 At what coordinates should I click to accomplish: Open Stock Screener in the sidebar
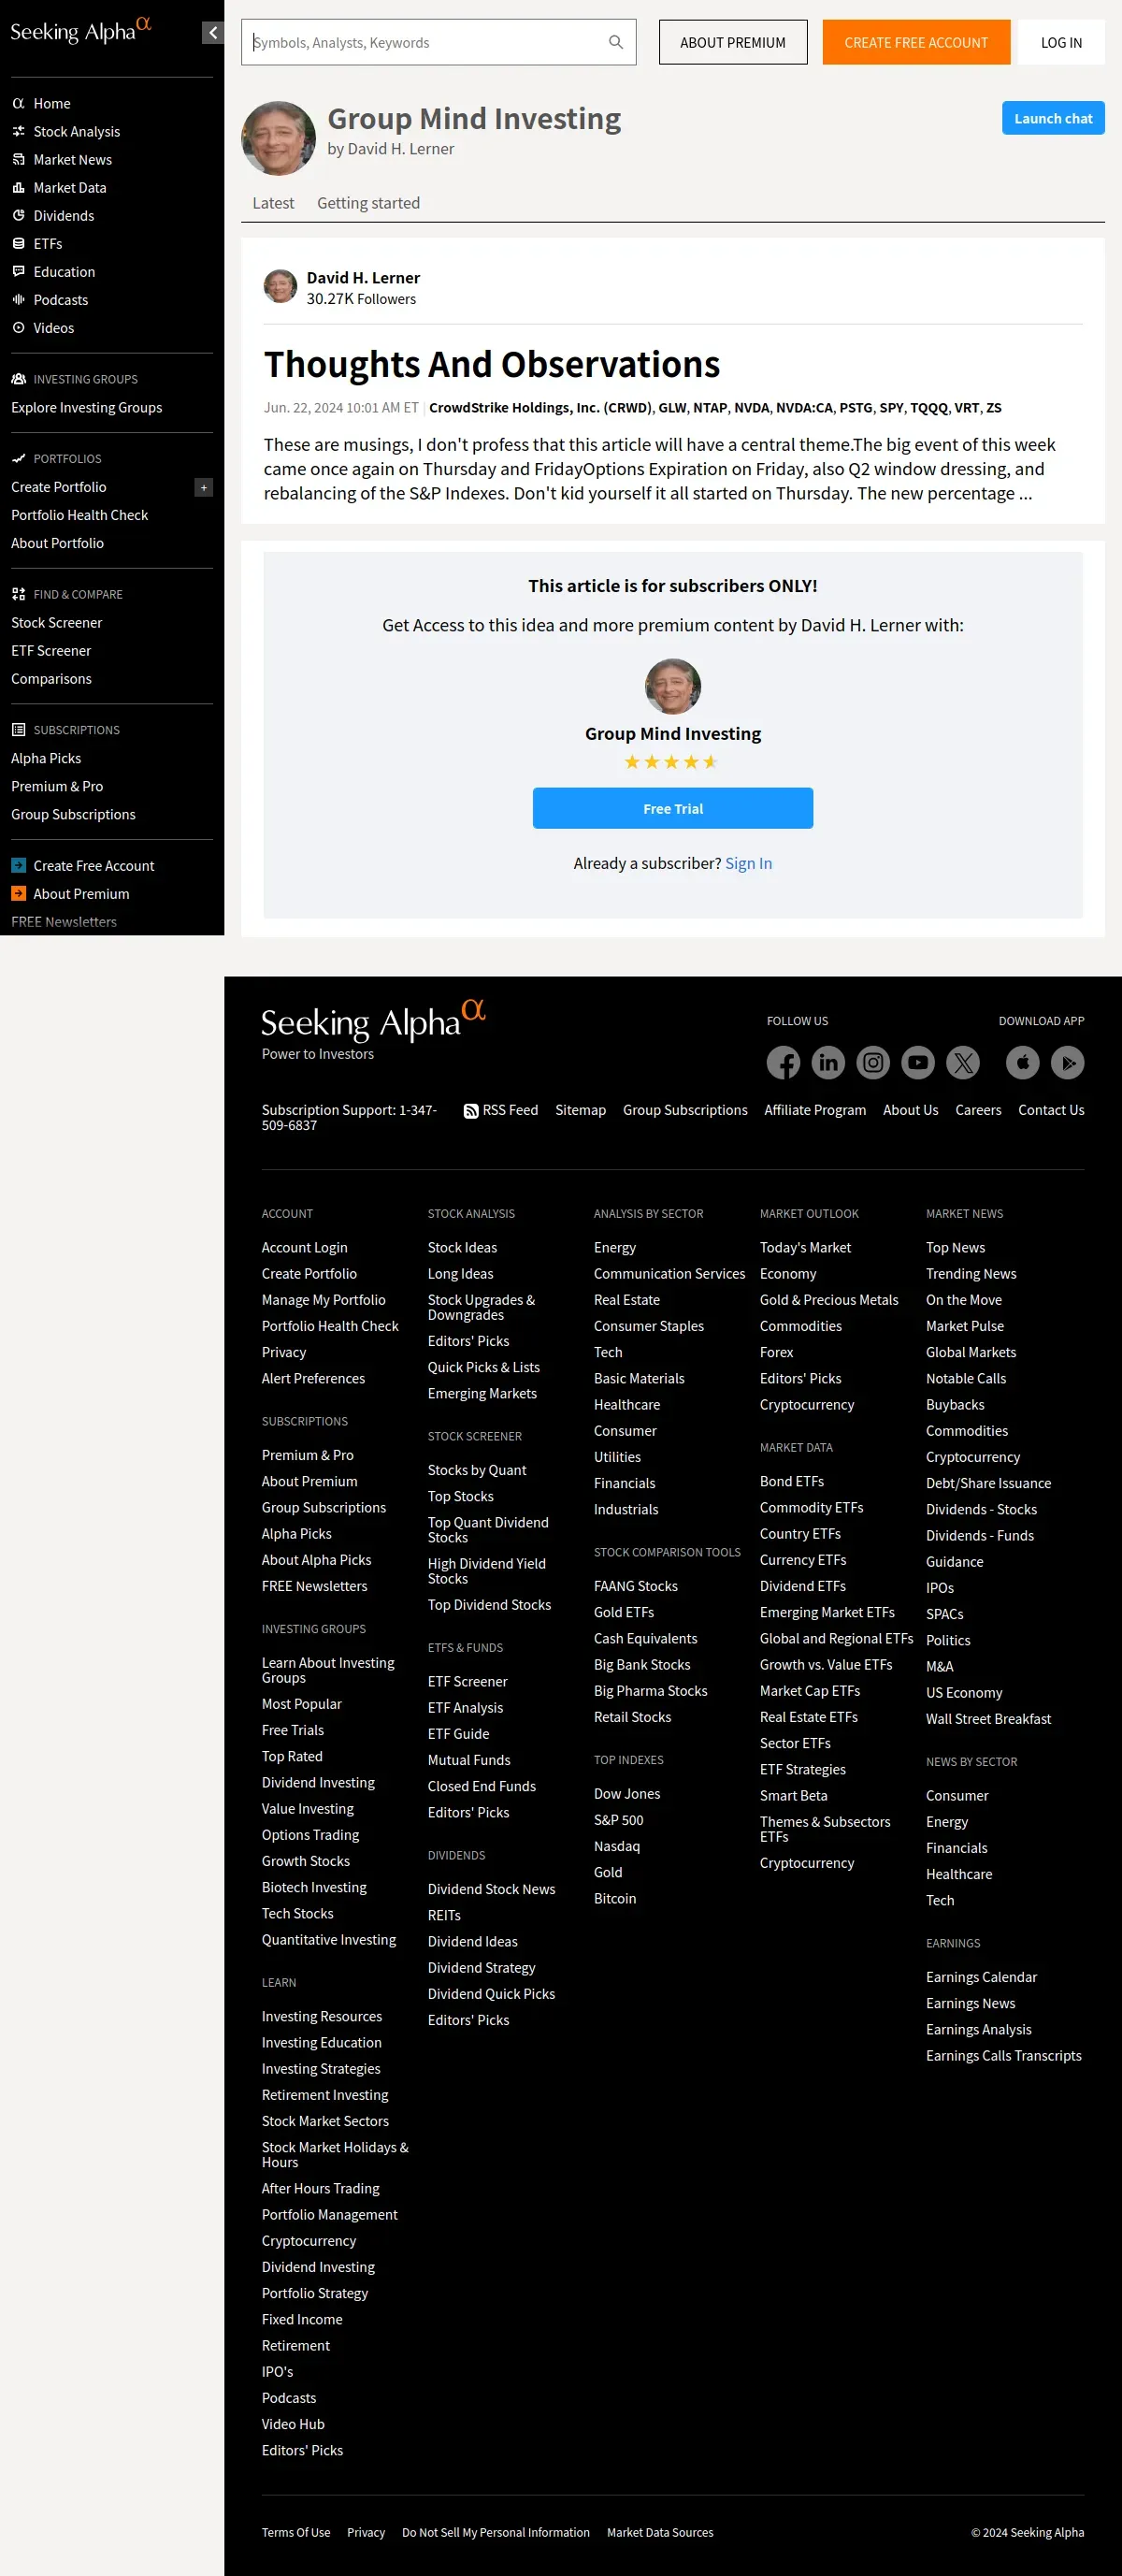(57, 623)
